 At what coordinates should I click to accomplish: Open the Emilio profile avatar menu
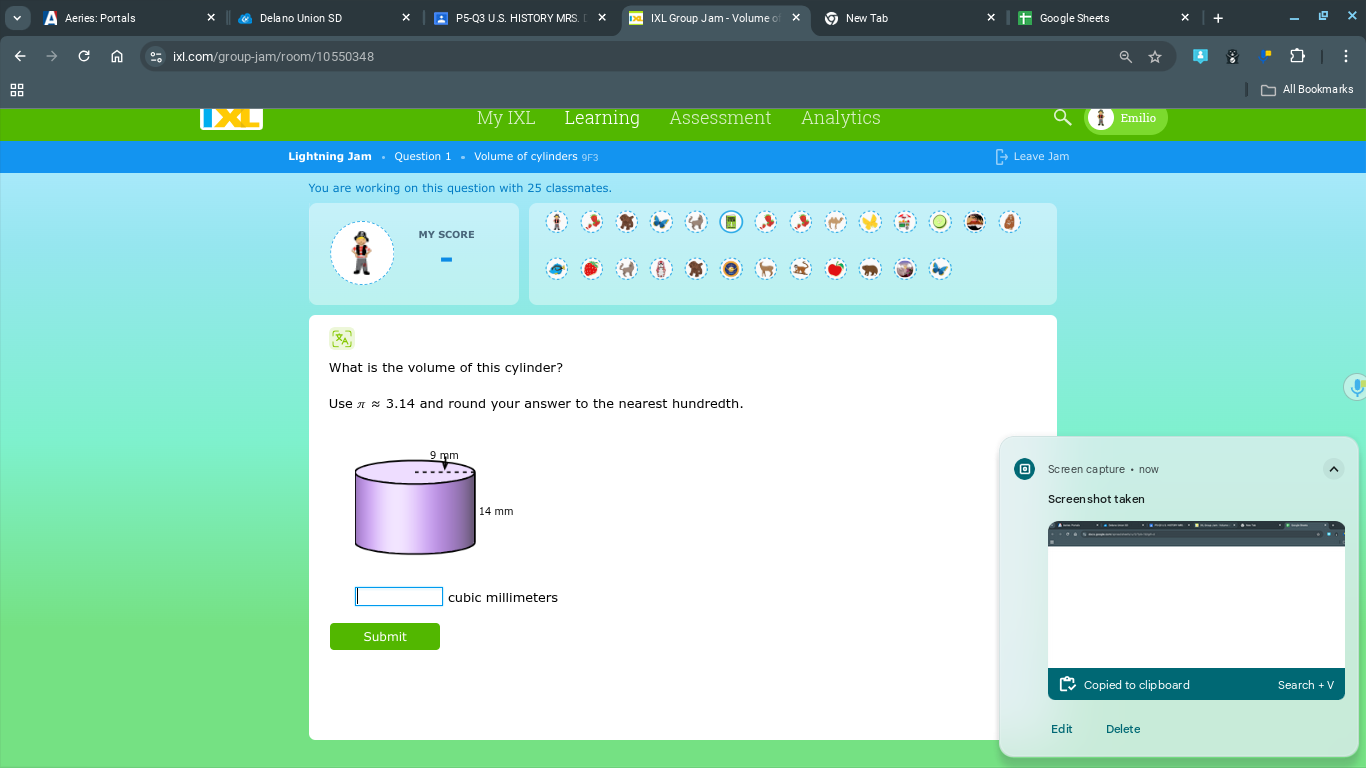tap(1125, 117)
